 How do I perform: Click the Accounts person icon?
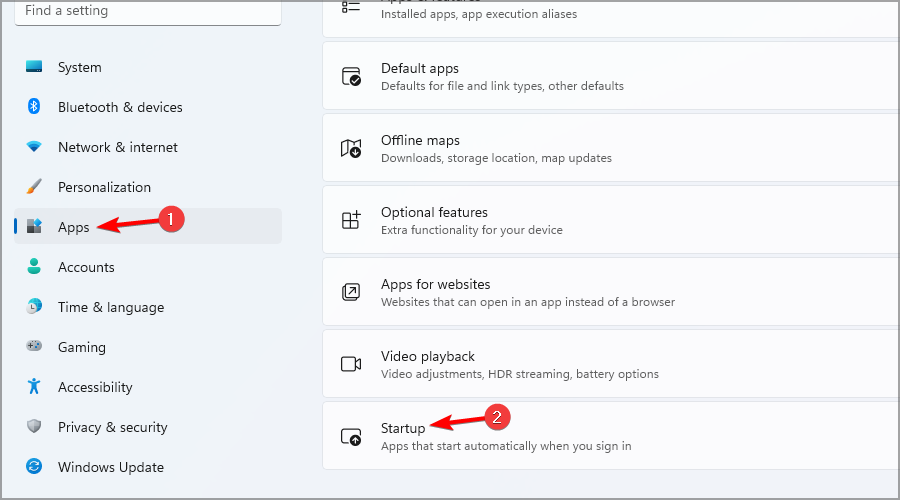coord(34,266)
